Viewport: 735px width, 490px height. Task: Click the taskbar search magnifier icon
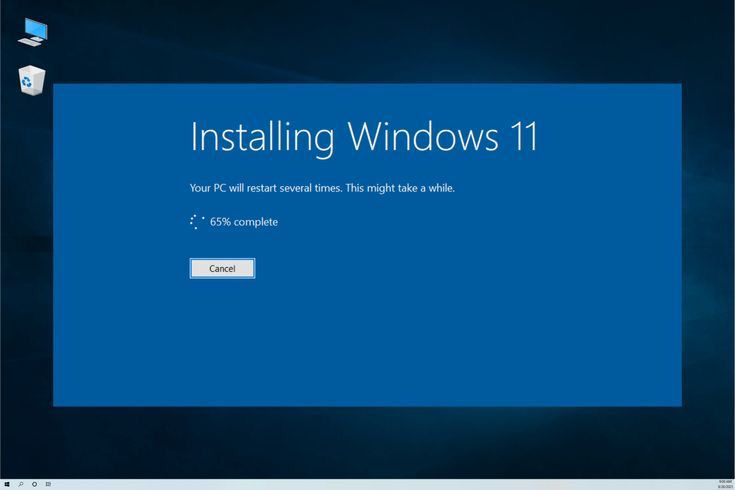click(x=20, y=484)
